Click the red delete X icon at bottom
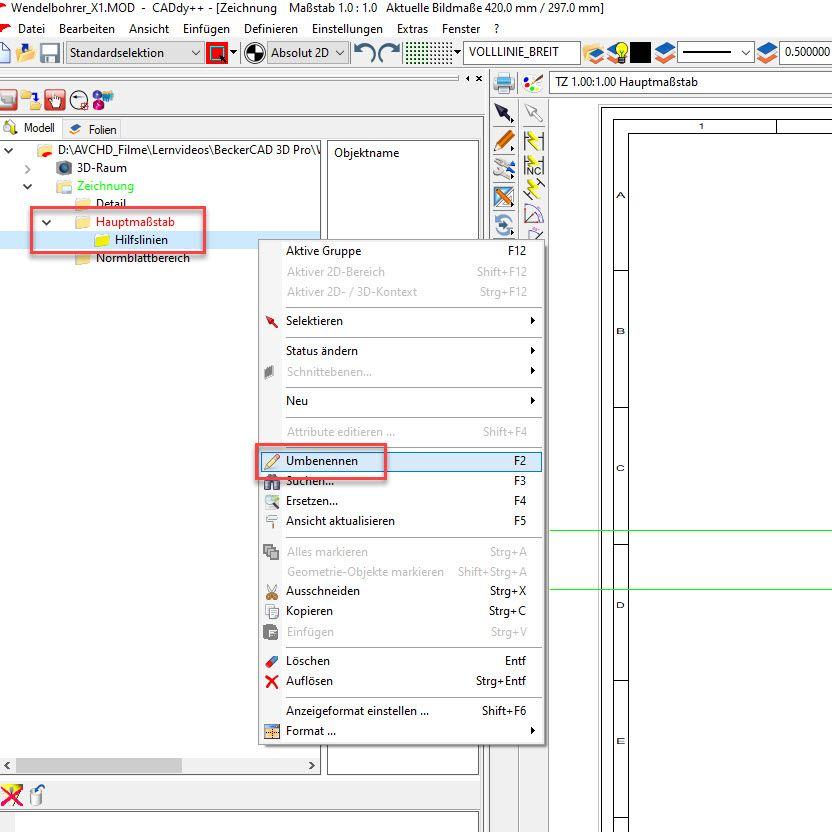The image size is (832, 832). (x=11, y=795)
